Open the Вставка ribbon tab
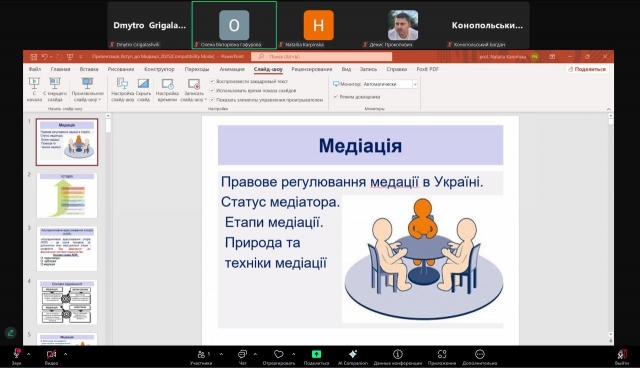This screenshot has height=368, width=640. point(89,69)
